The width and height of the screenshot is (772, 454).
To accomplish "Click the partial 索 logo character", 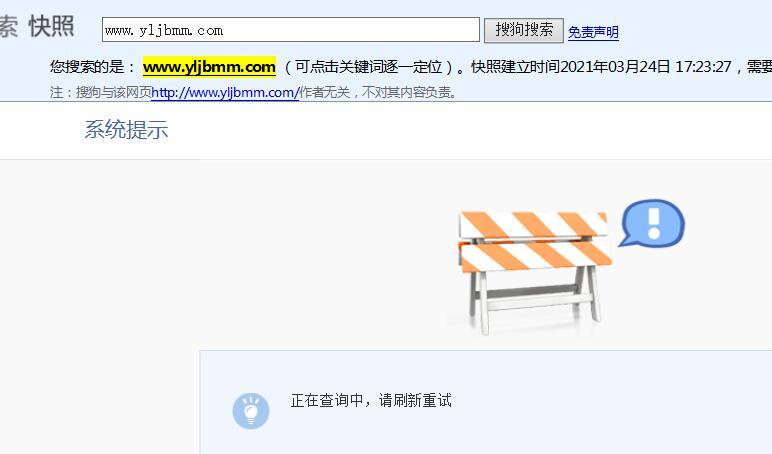I will 8,26.
